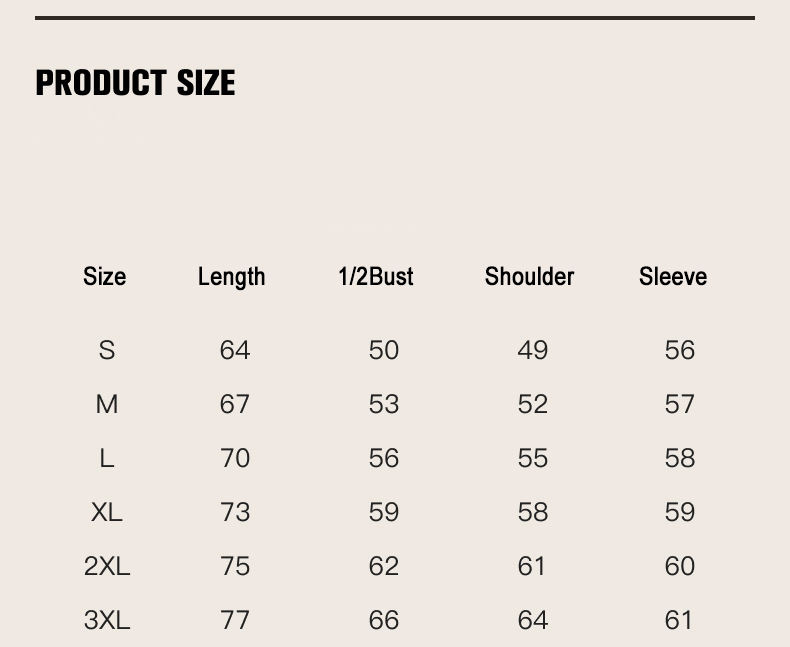Select the 1/2Bust value 53 for size M

384,404
